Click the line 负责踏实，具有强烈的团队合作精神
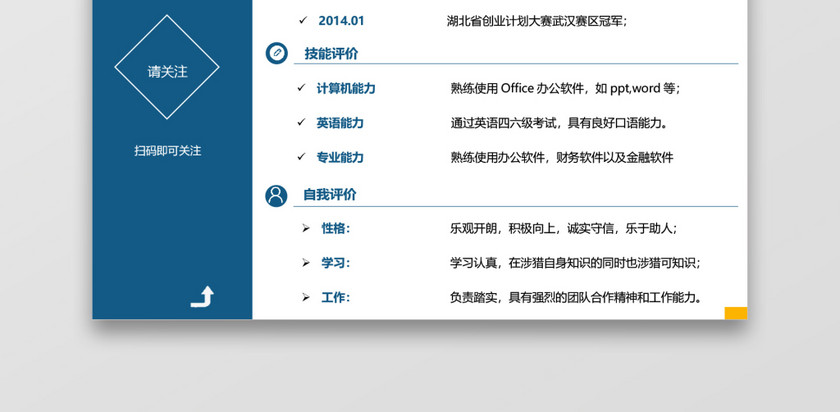 point(576,297)
